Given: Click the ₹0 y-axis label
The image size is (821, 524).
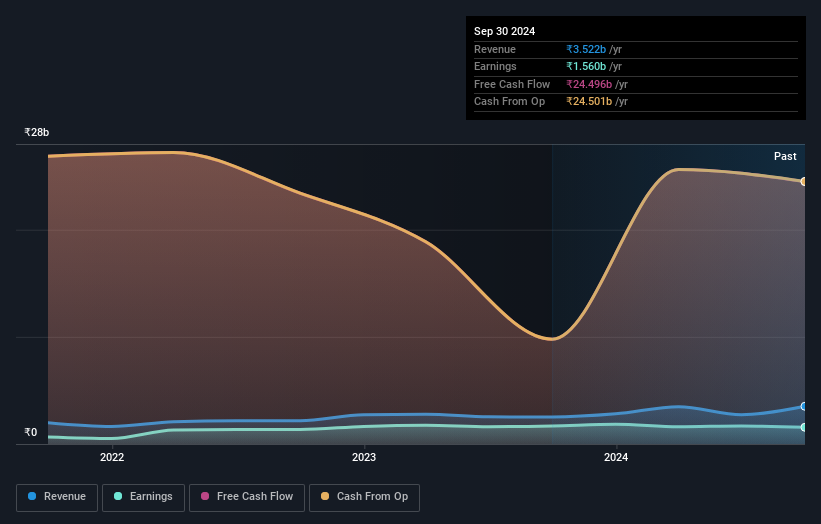Looking at the screenshot, I should 31,432.
